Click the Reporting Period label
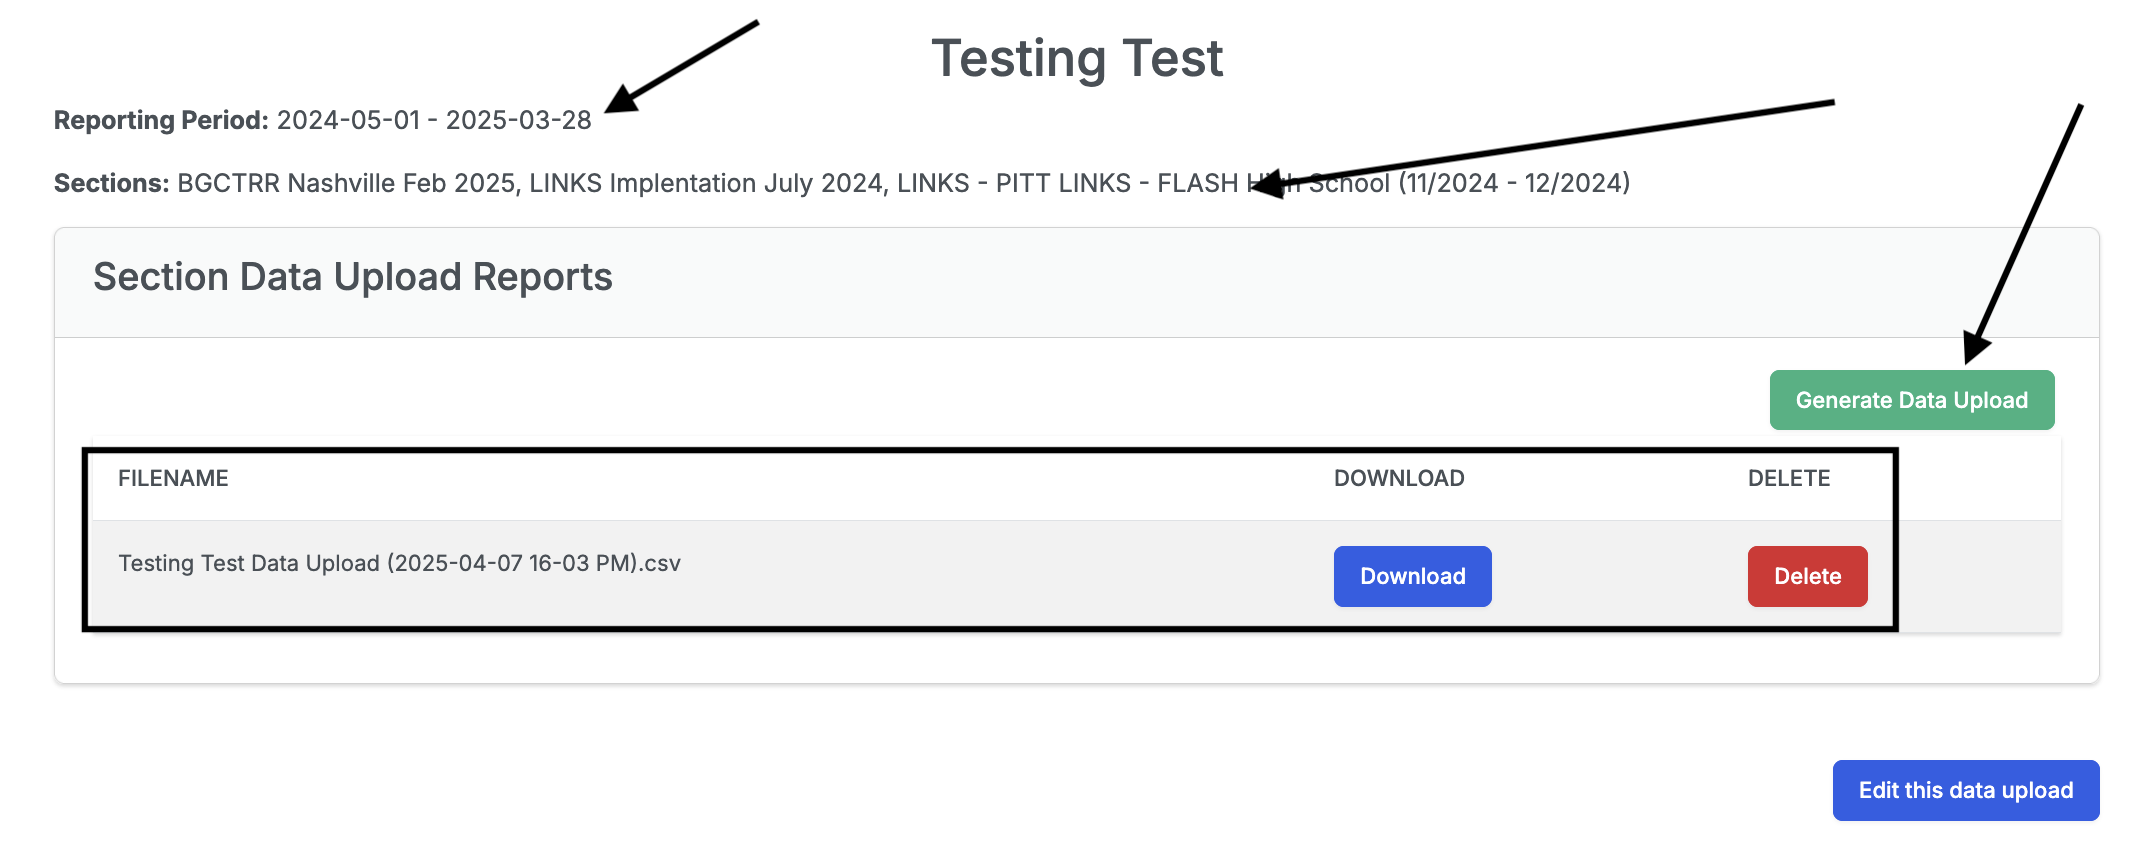This screenshot has height=855, width=2148. (161, 120)
